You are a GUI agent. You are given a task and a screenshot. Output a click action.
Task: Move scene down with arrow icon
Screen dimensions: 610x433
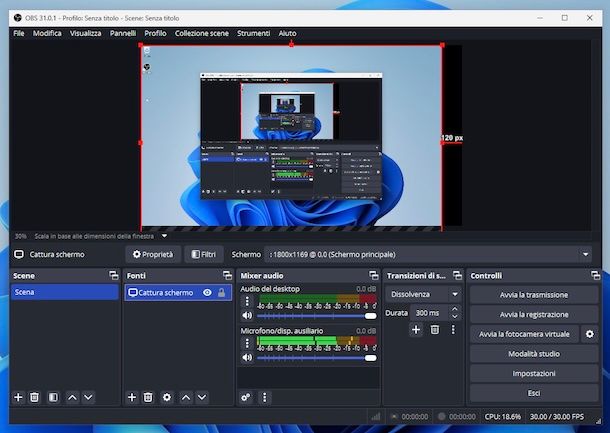click(88, 397)
